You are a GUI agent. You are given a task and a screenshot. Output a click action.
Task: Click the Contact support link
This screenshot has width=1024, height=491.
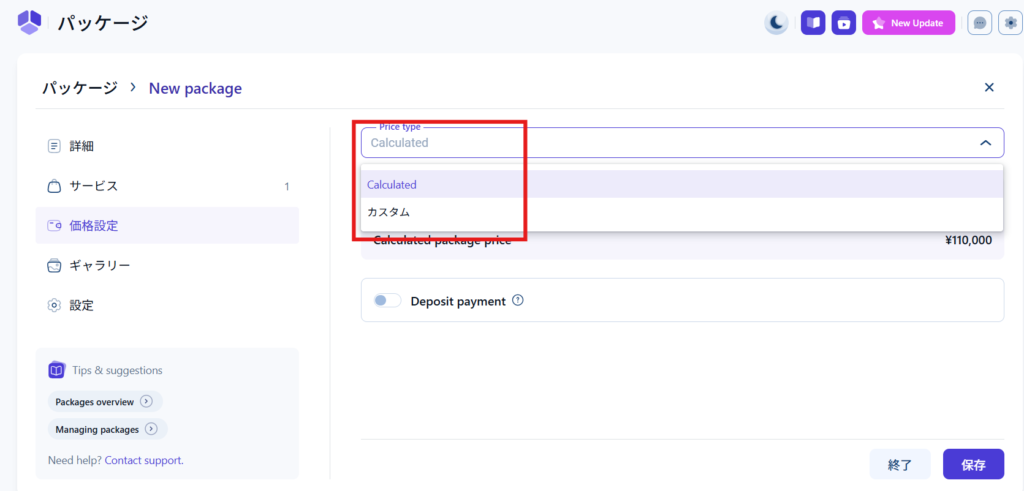point(143,461)
